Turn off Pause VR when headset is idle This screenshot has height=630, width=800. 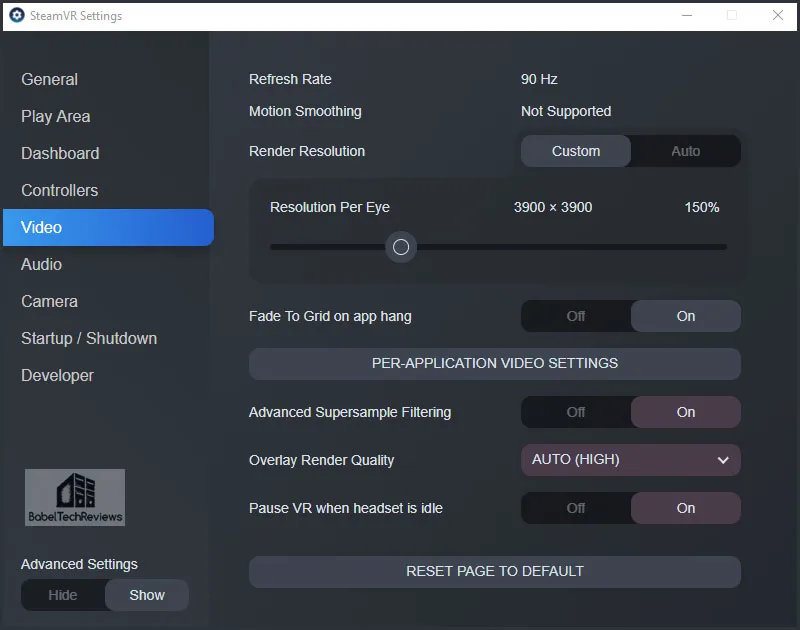[576, 508]
